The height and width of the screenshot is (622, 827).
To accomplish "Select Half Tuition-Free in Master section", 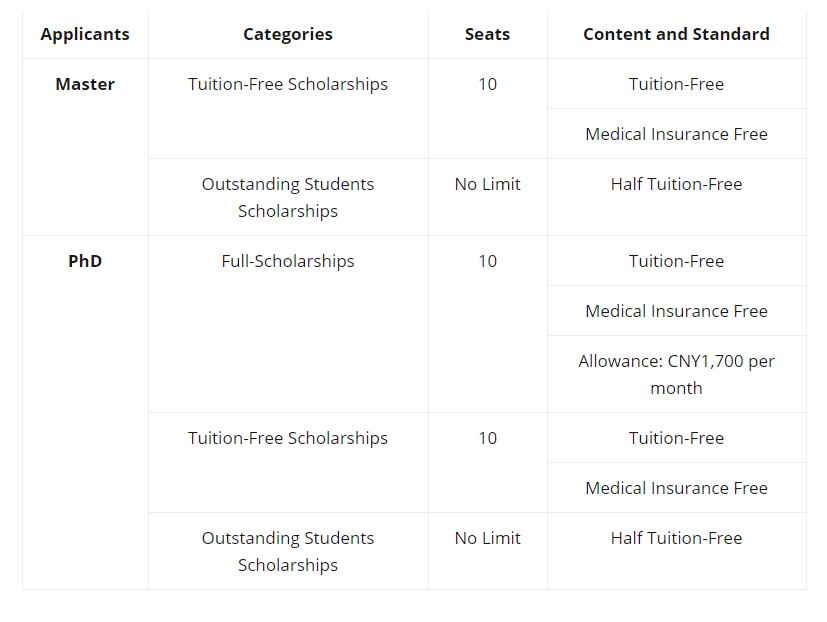I will tap(676, 184).
